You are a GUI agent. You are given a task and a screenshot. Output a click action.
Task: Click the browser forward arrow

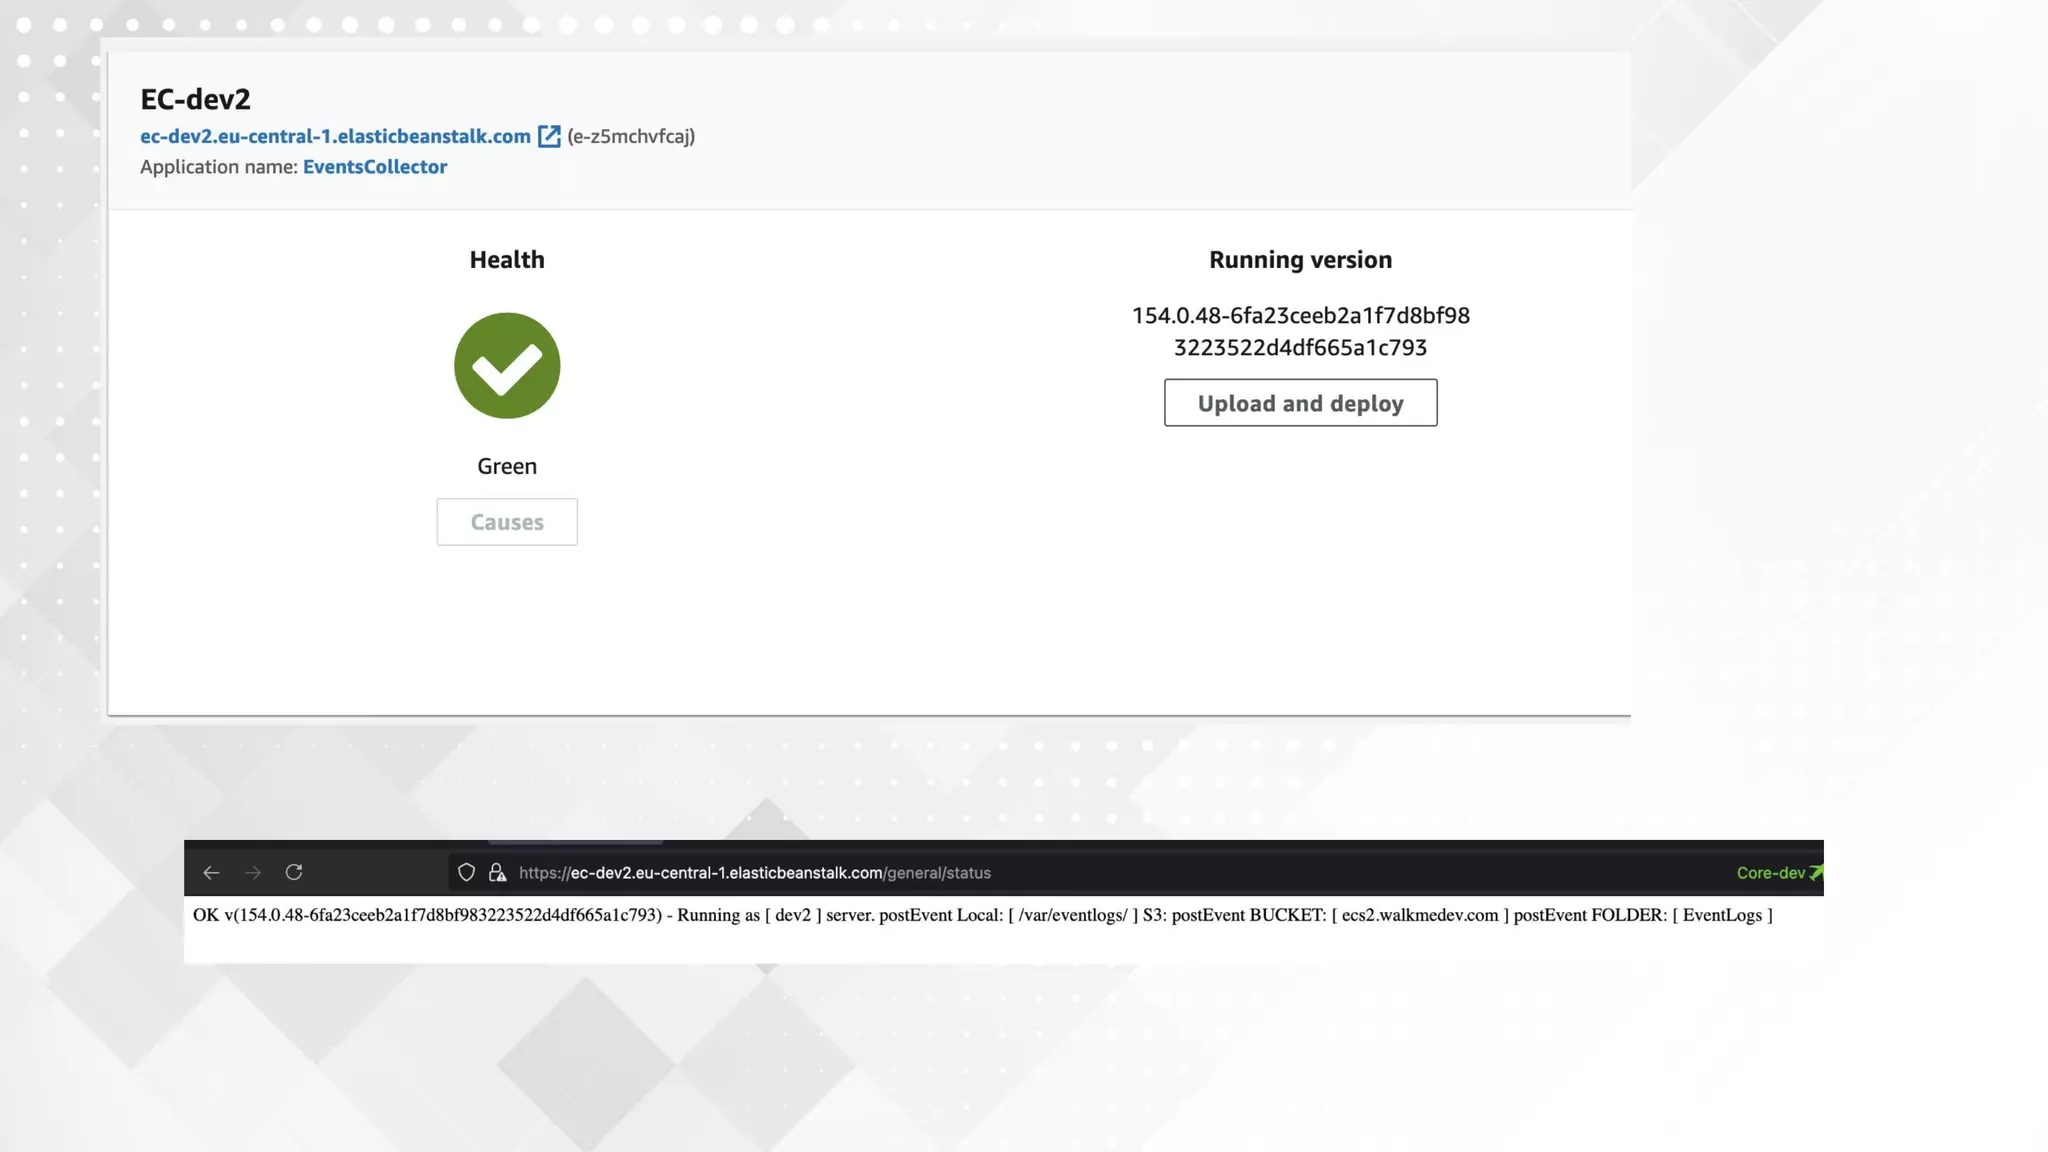pyautogui.click(x=253, y=873)
